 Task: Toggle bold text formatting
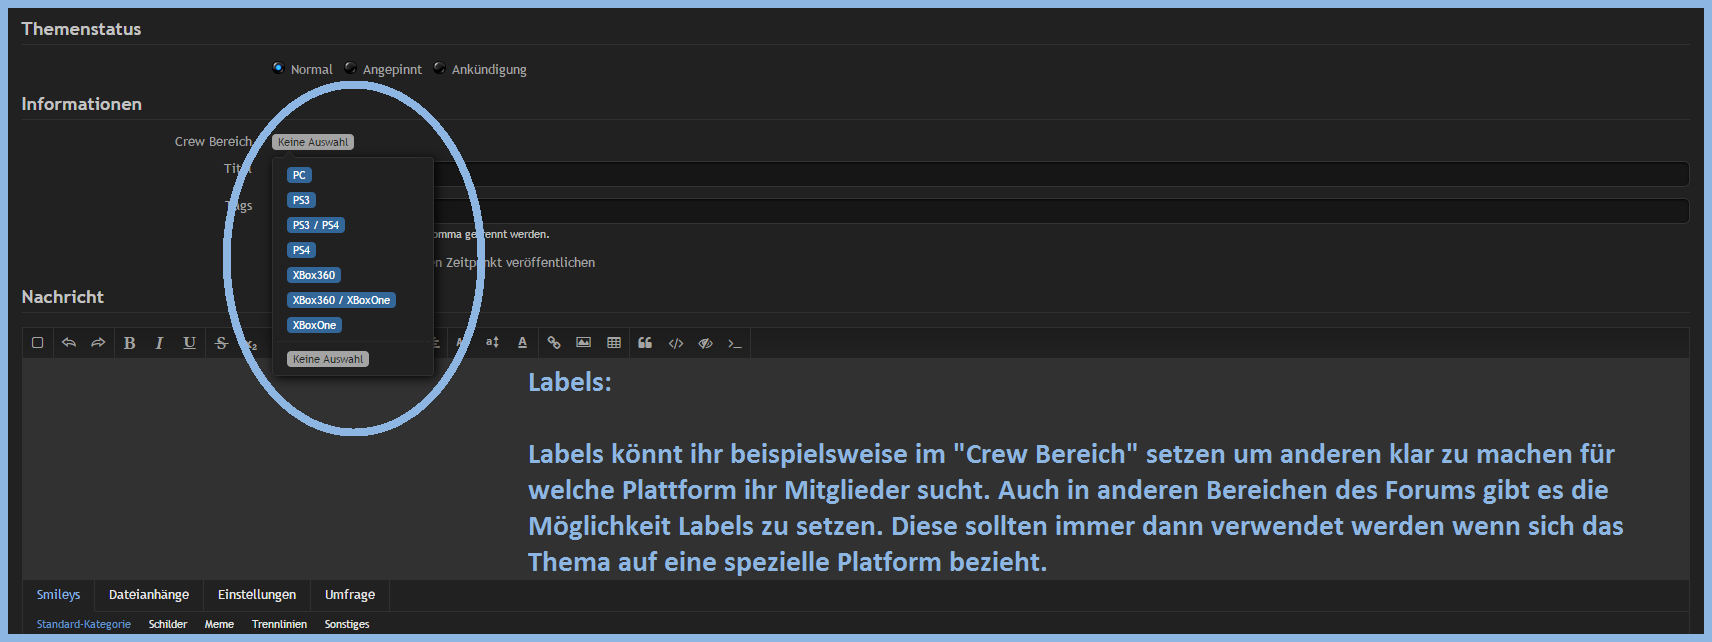pos(130,343)
